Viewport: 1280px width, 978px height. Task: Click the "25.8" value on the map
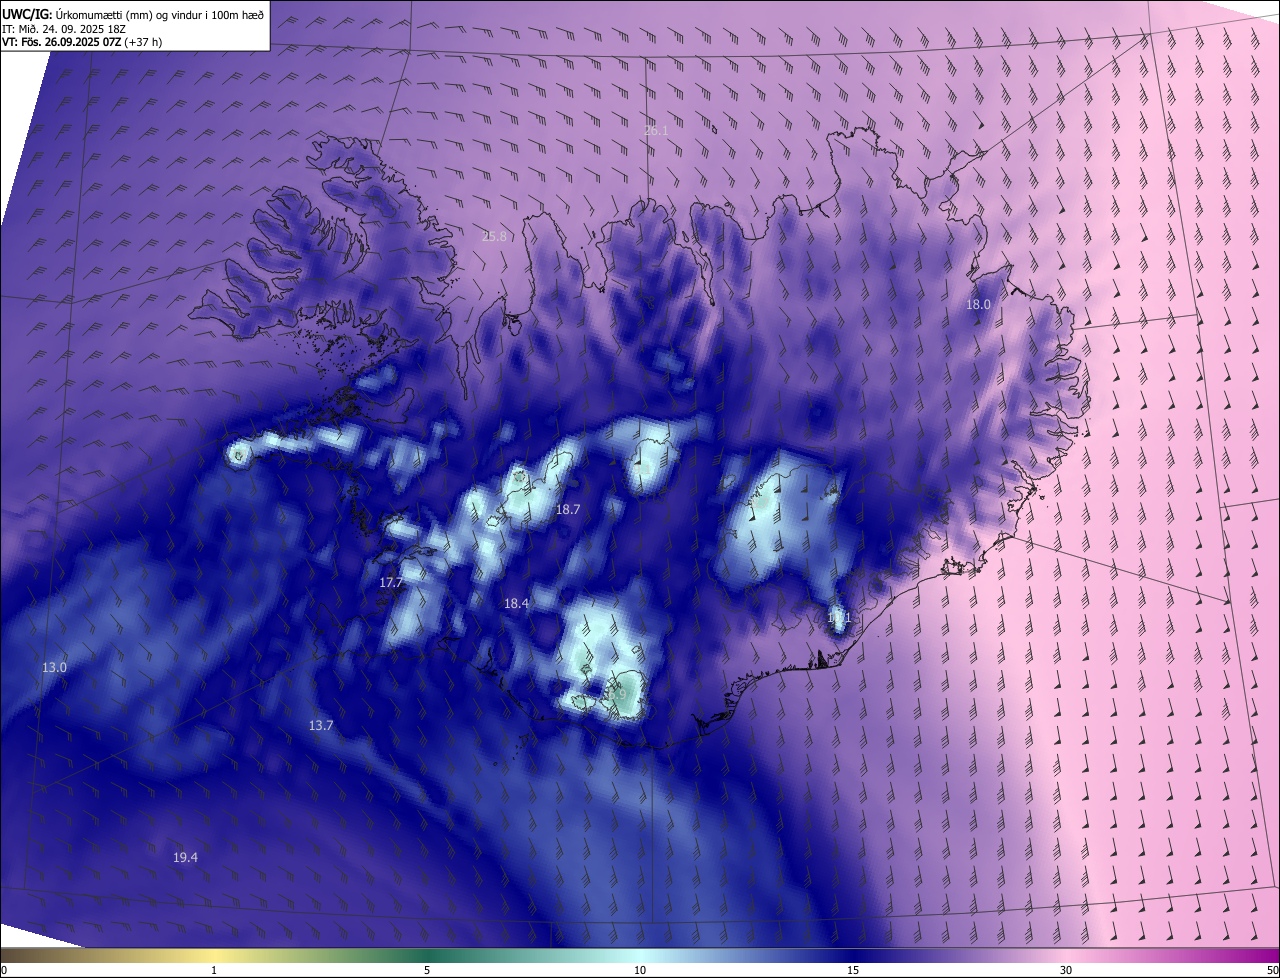click(x=495, y=237)
